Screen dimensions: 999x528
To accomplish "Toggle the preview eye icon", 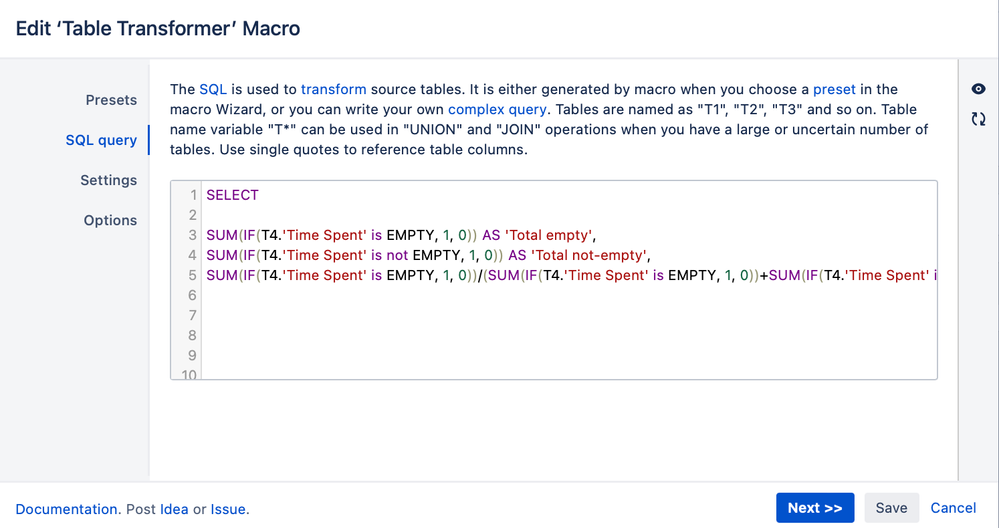I will pyautogui.click(x=978, y=89).
